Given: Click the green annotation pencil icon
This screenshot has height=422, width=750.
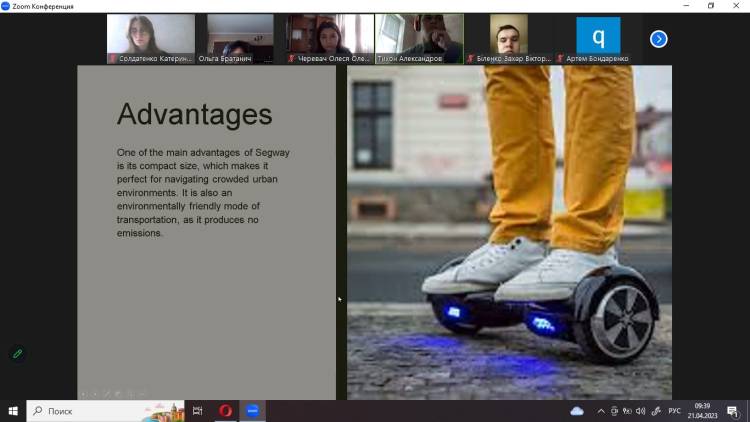Looking at the screenshot, I should [17, 353].
